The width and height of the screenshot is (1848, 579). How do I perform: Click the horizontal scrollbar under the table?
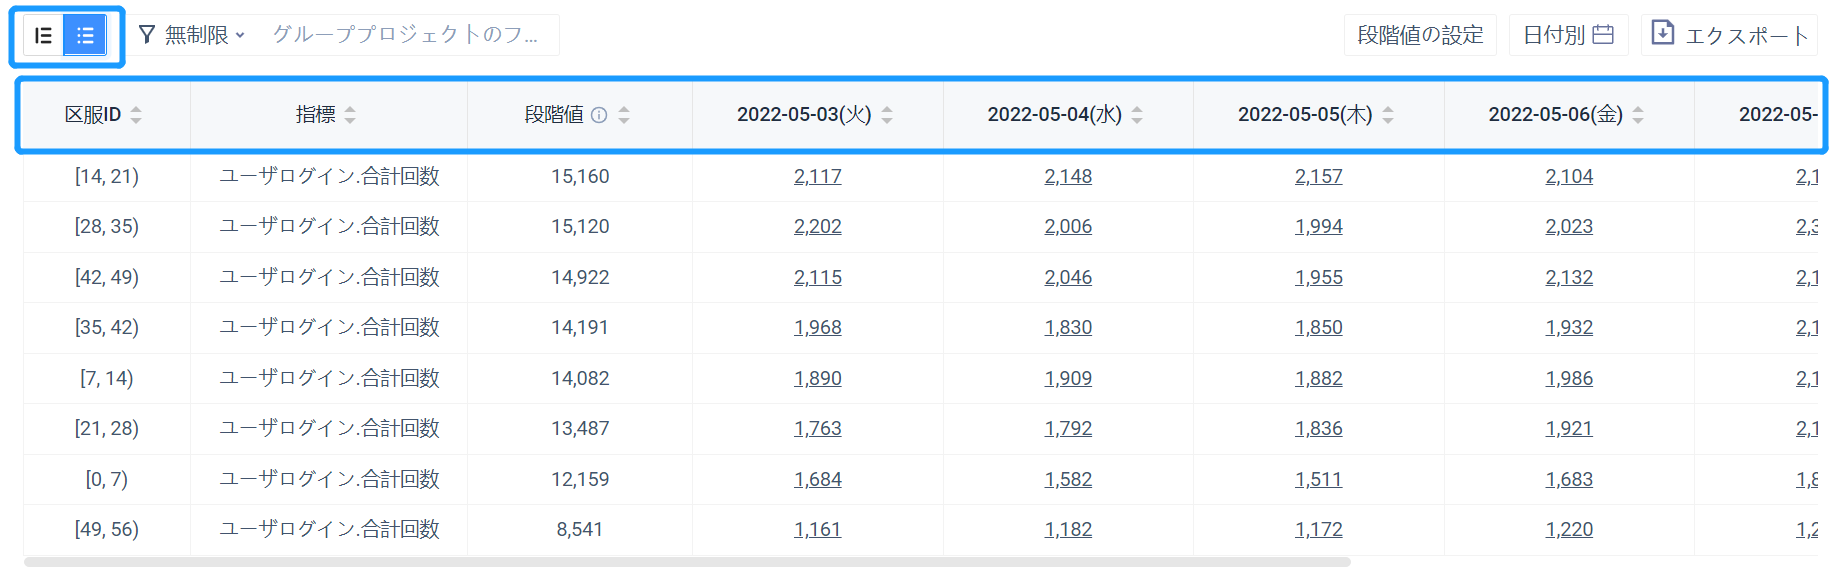point(687,562)
